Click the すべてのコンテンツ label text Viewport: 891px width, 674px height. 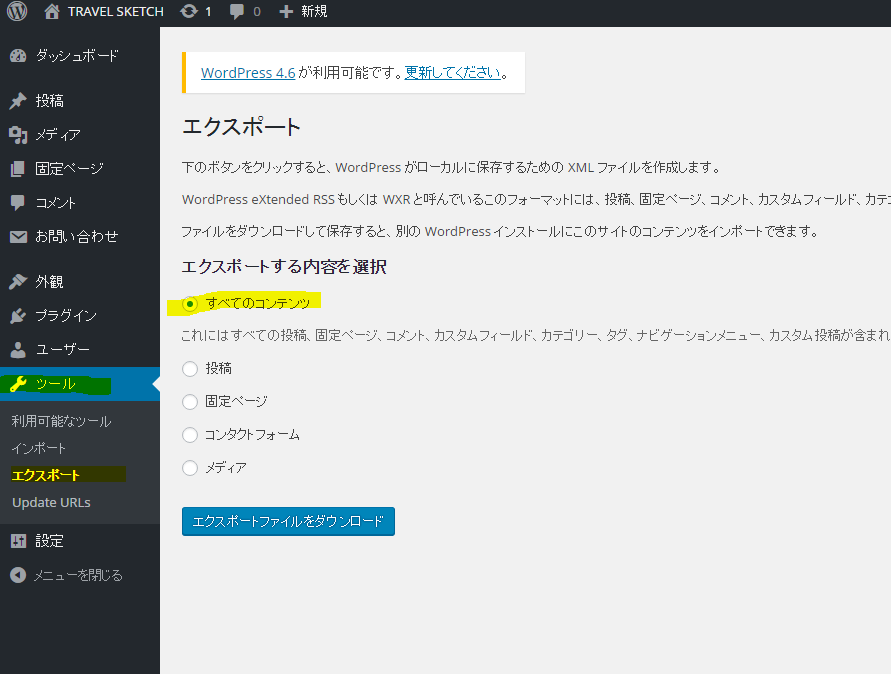coord(258,303)
